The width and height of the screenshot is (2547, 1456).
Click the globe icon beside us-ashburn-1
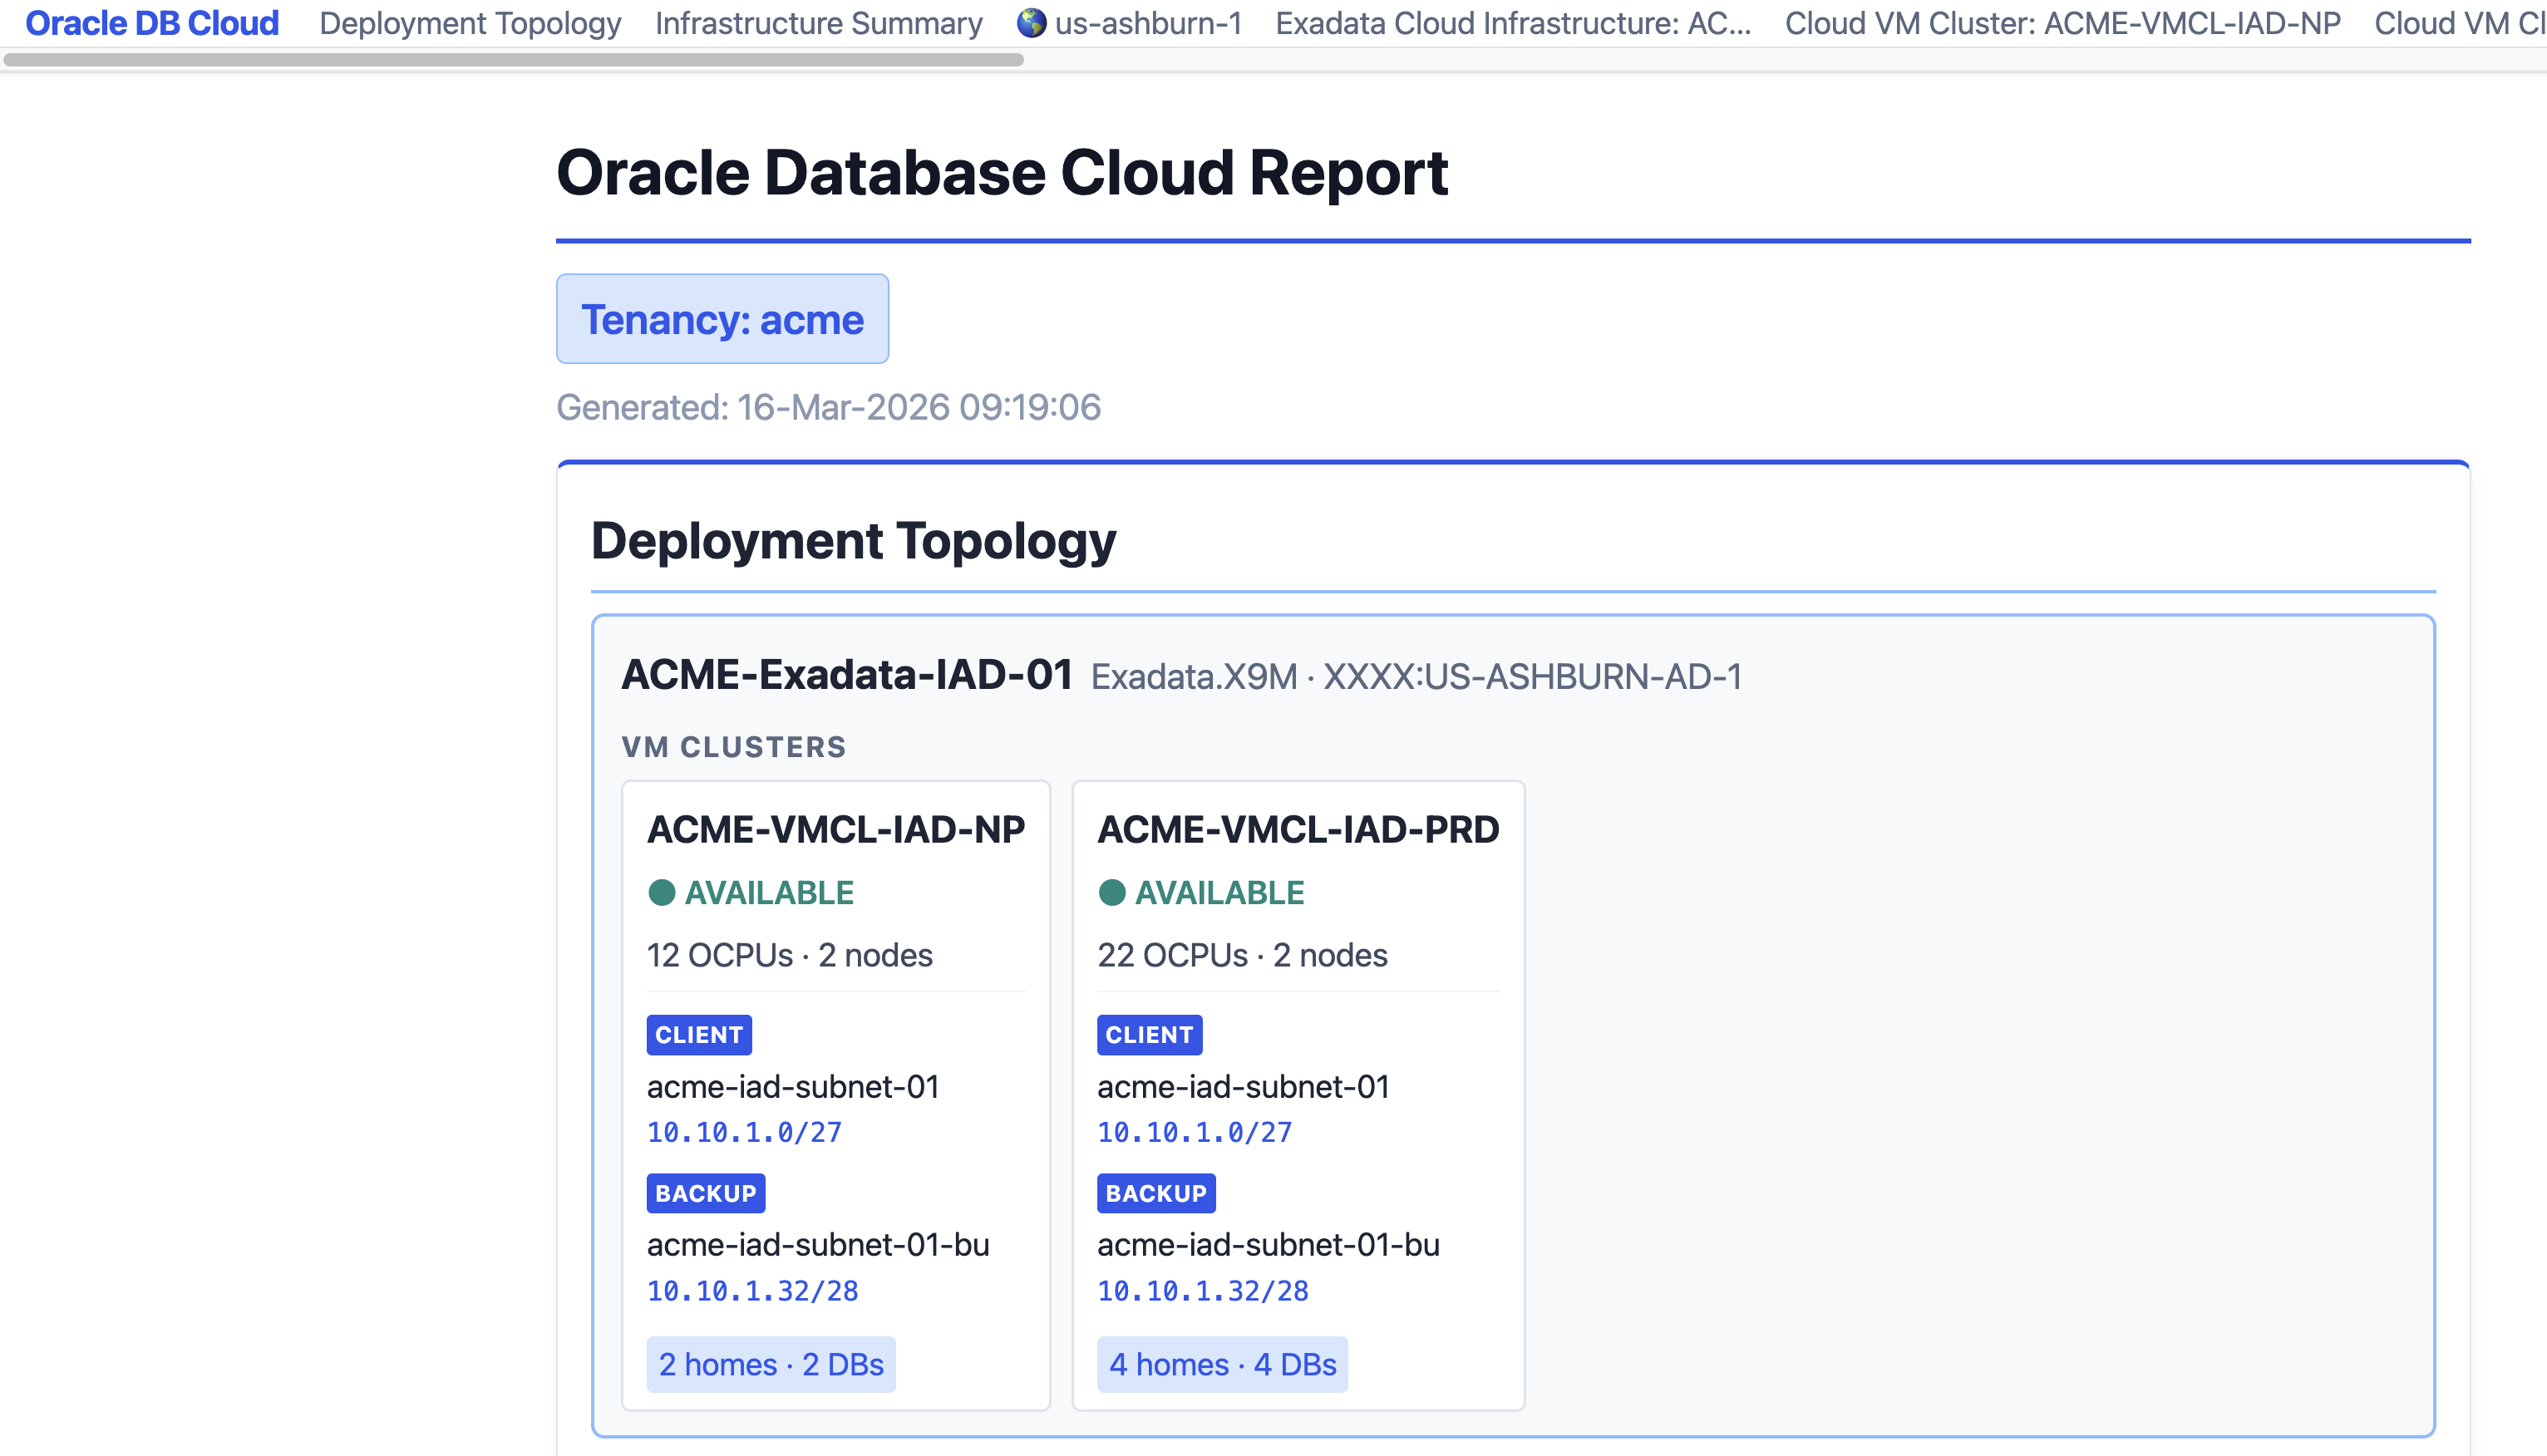[x=1031, y=23]
